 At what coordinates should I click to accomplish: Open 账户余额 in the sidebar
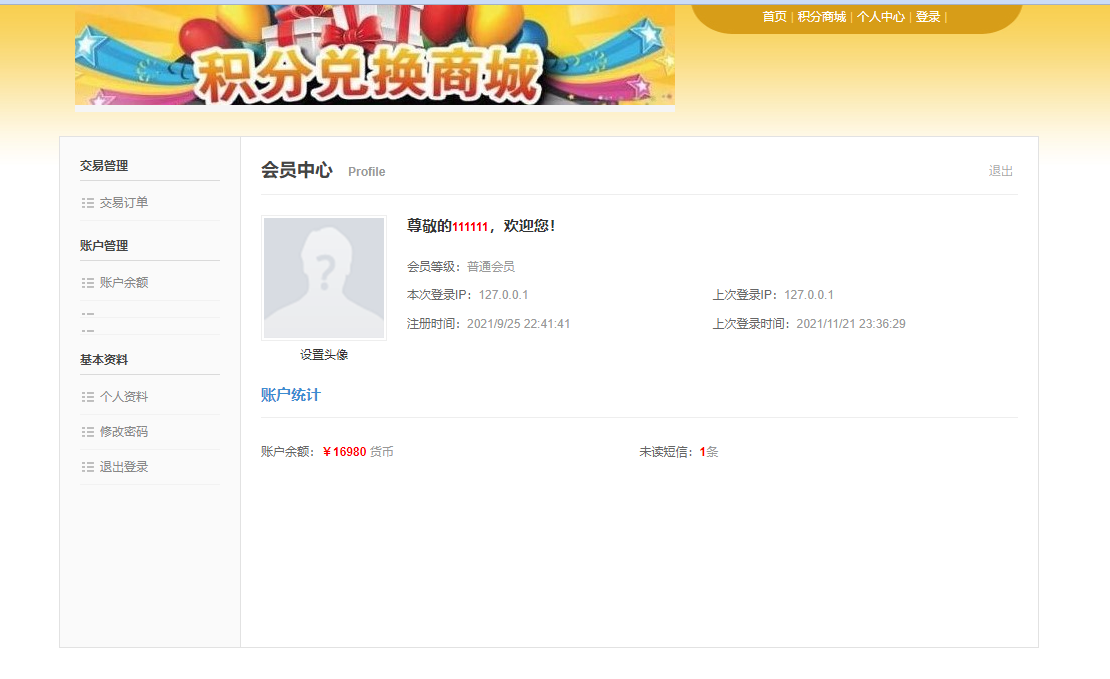click(x=123, y=283)
